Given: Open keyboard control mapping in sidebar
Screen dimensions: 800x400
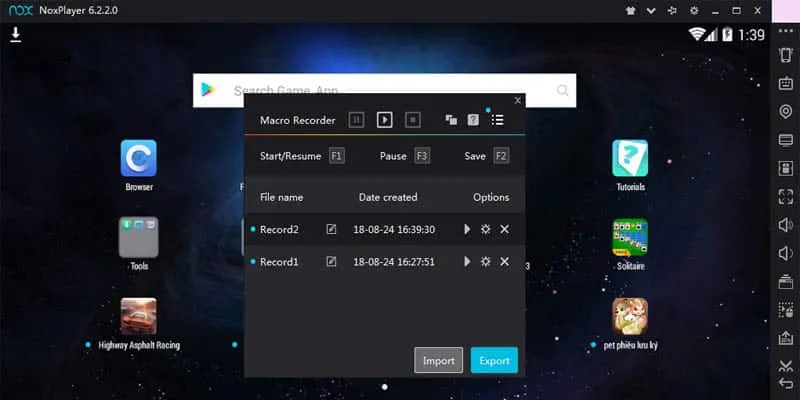Looking at the screenshot, I should [x=786, y=83].
